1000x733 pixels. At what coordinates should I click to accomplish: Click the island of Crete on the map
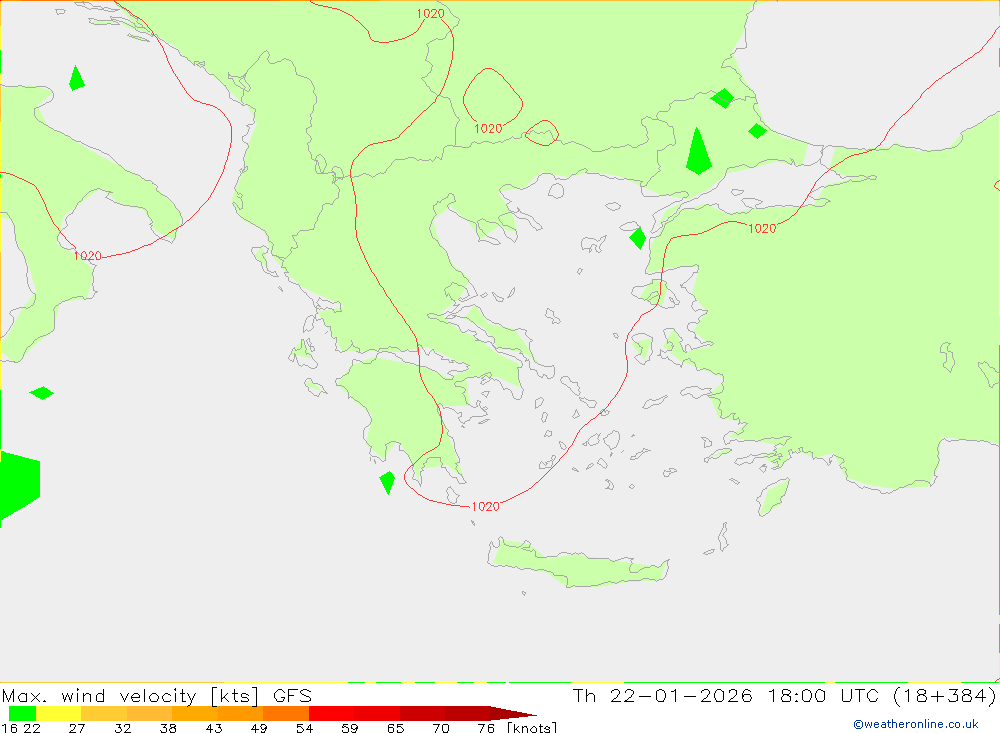(579, 563)
